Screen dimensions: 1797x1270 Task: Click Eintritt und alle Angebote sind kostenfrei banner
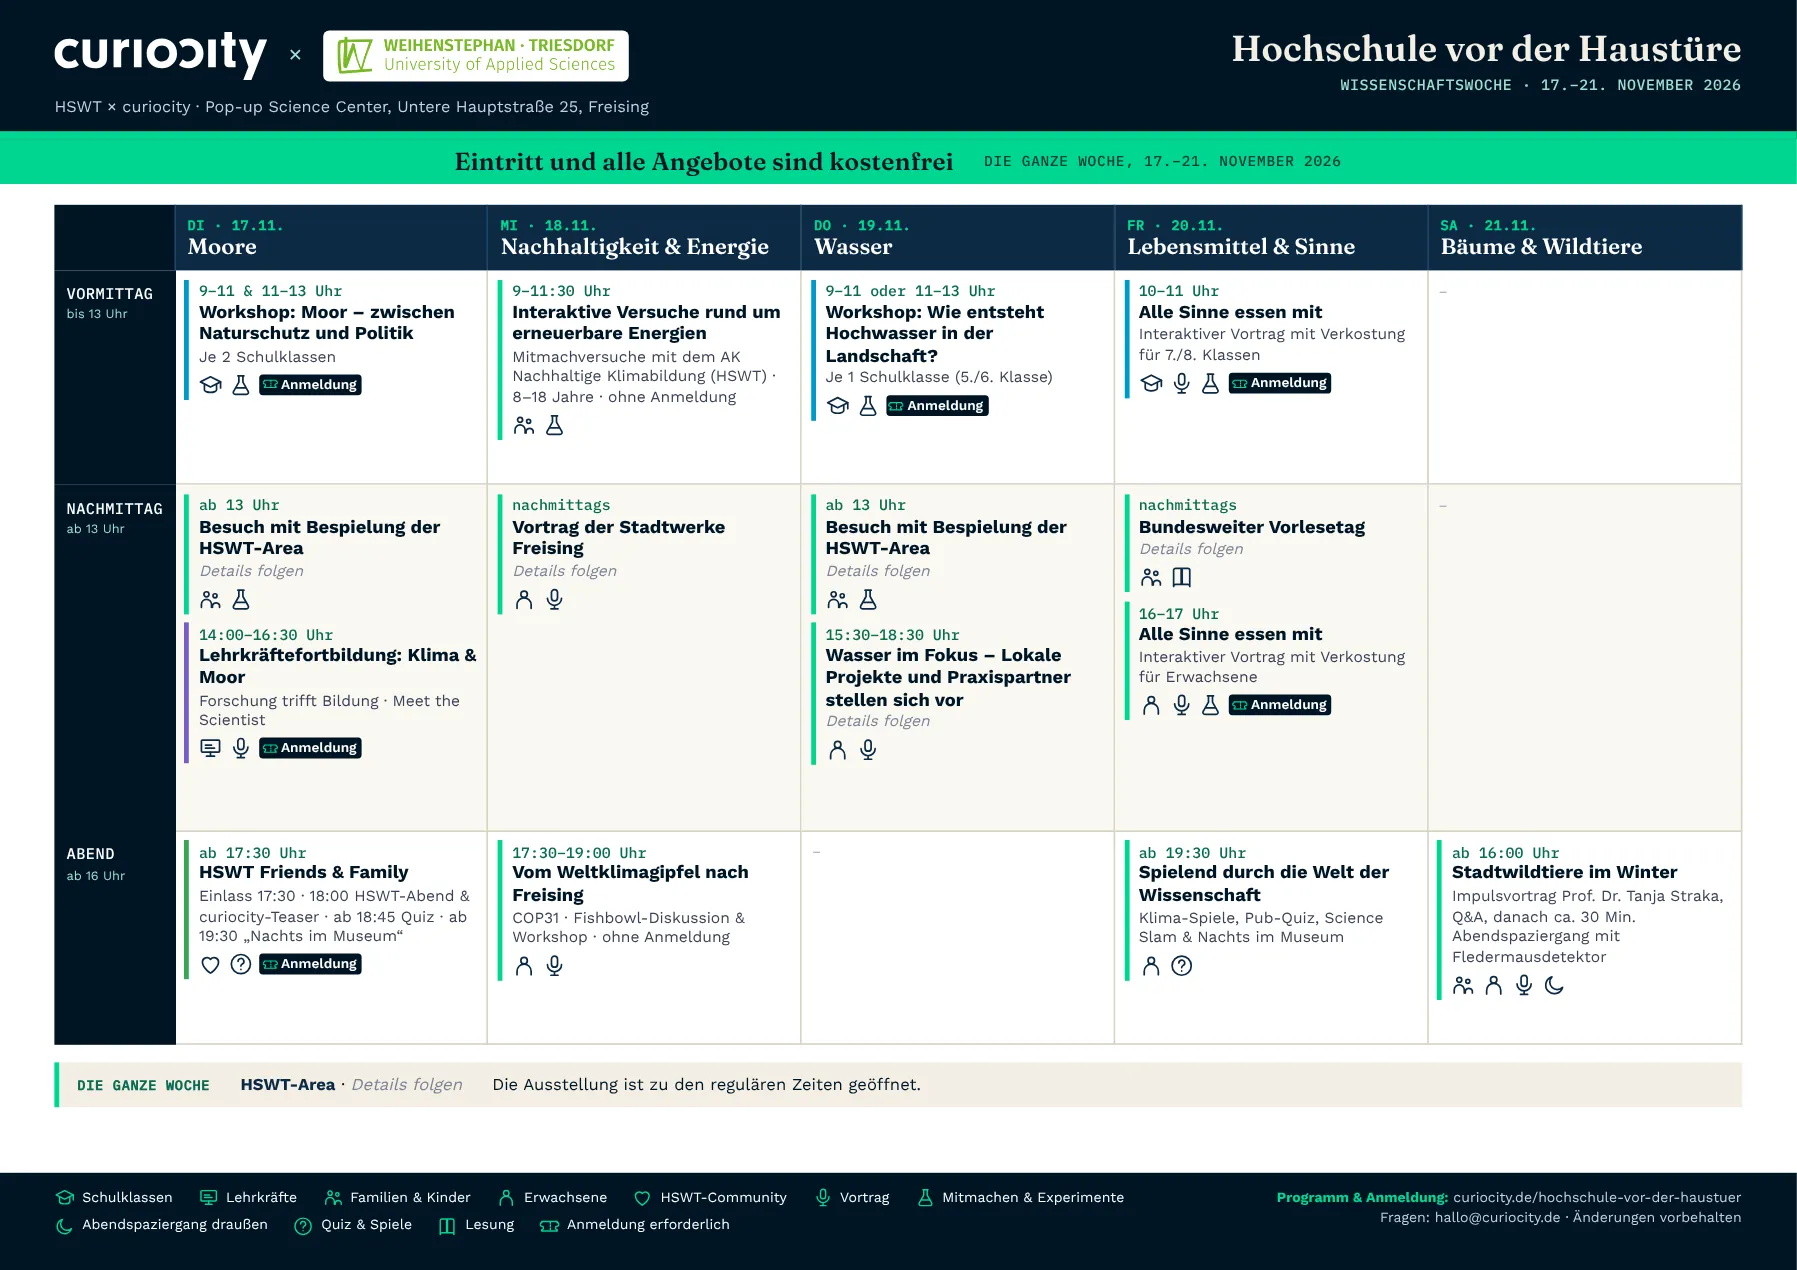tap(704, 162)
